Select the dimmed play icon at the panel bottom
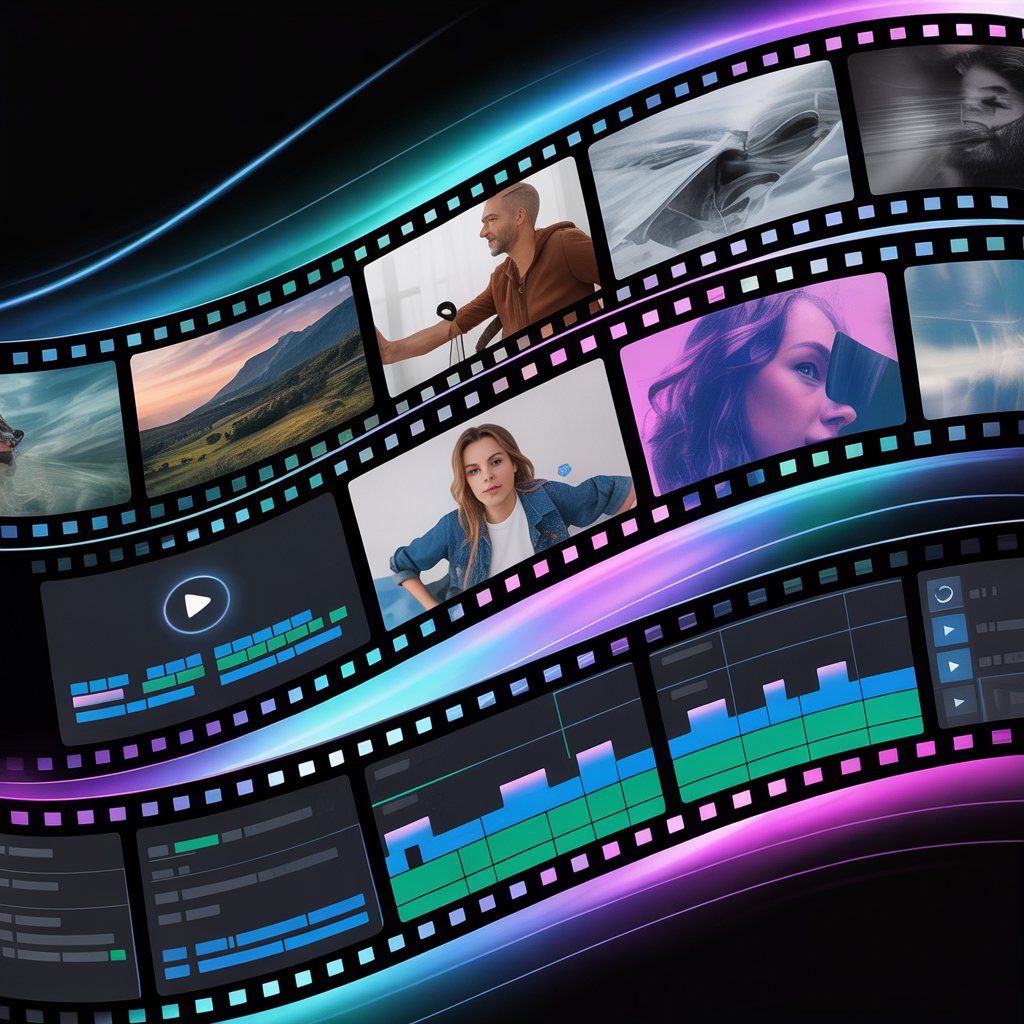 (x=958, y=700)
